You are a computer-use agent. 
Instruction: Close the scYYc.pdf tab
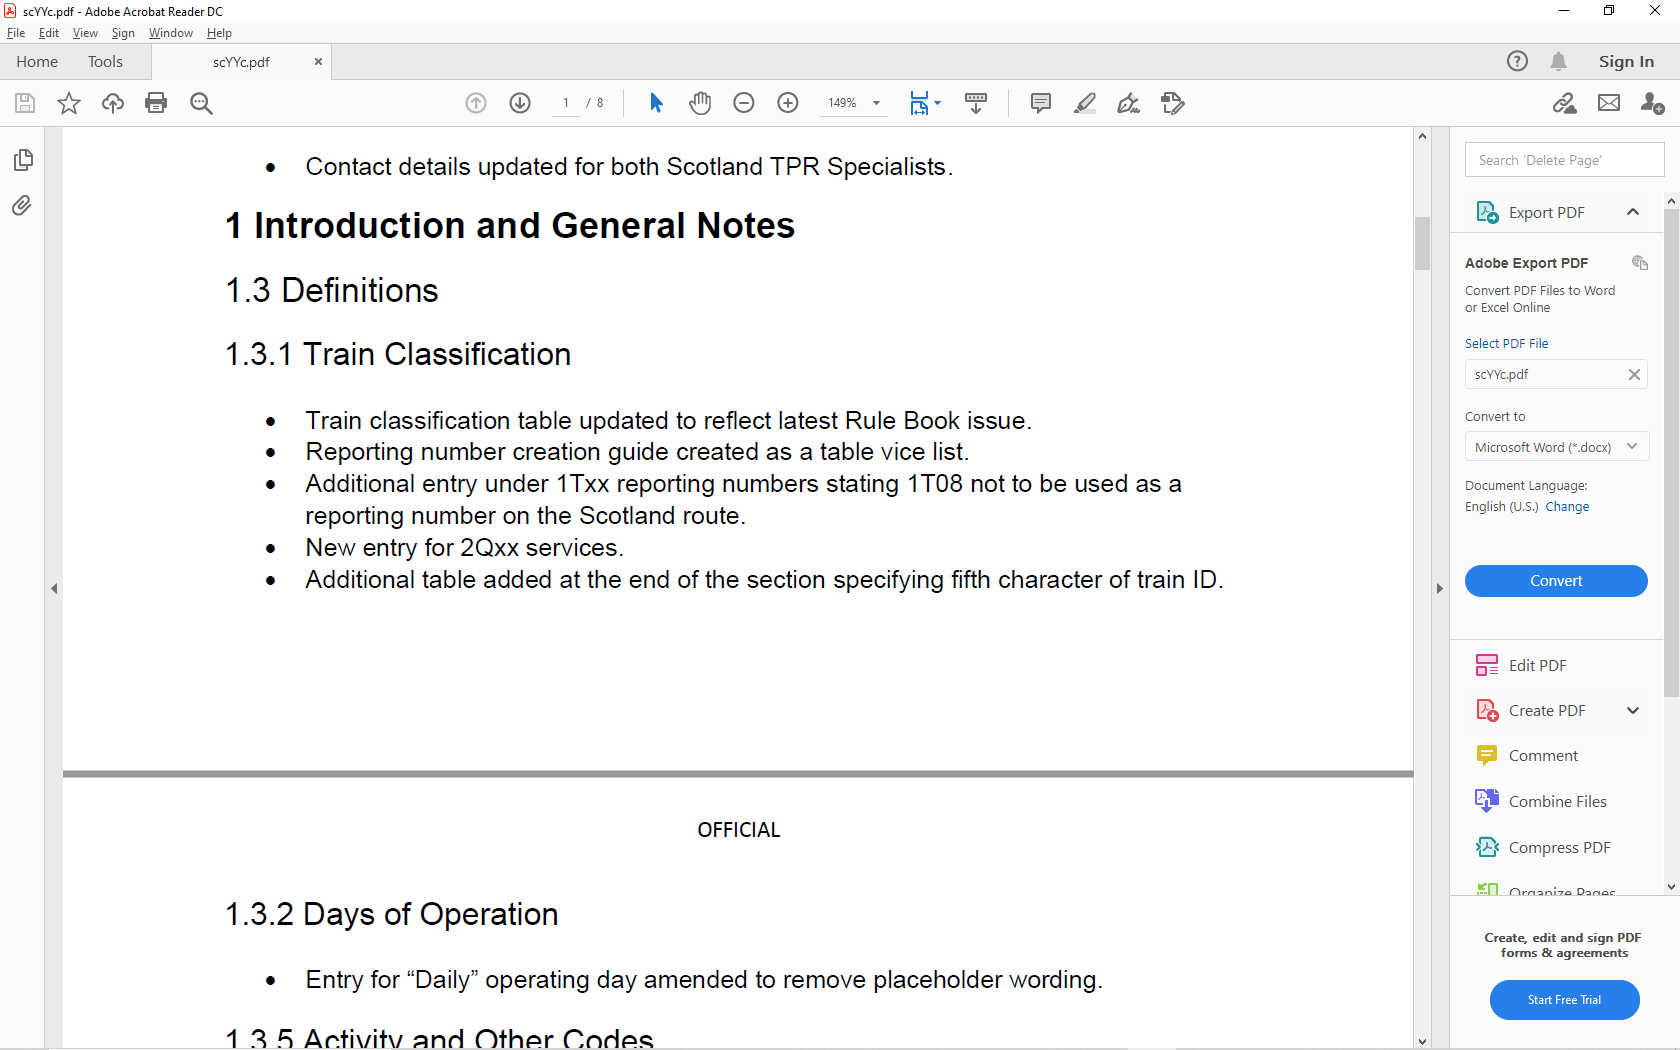(x=318, y=61)
